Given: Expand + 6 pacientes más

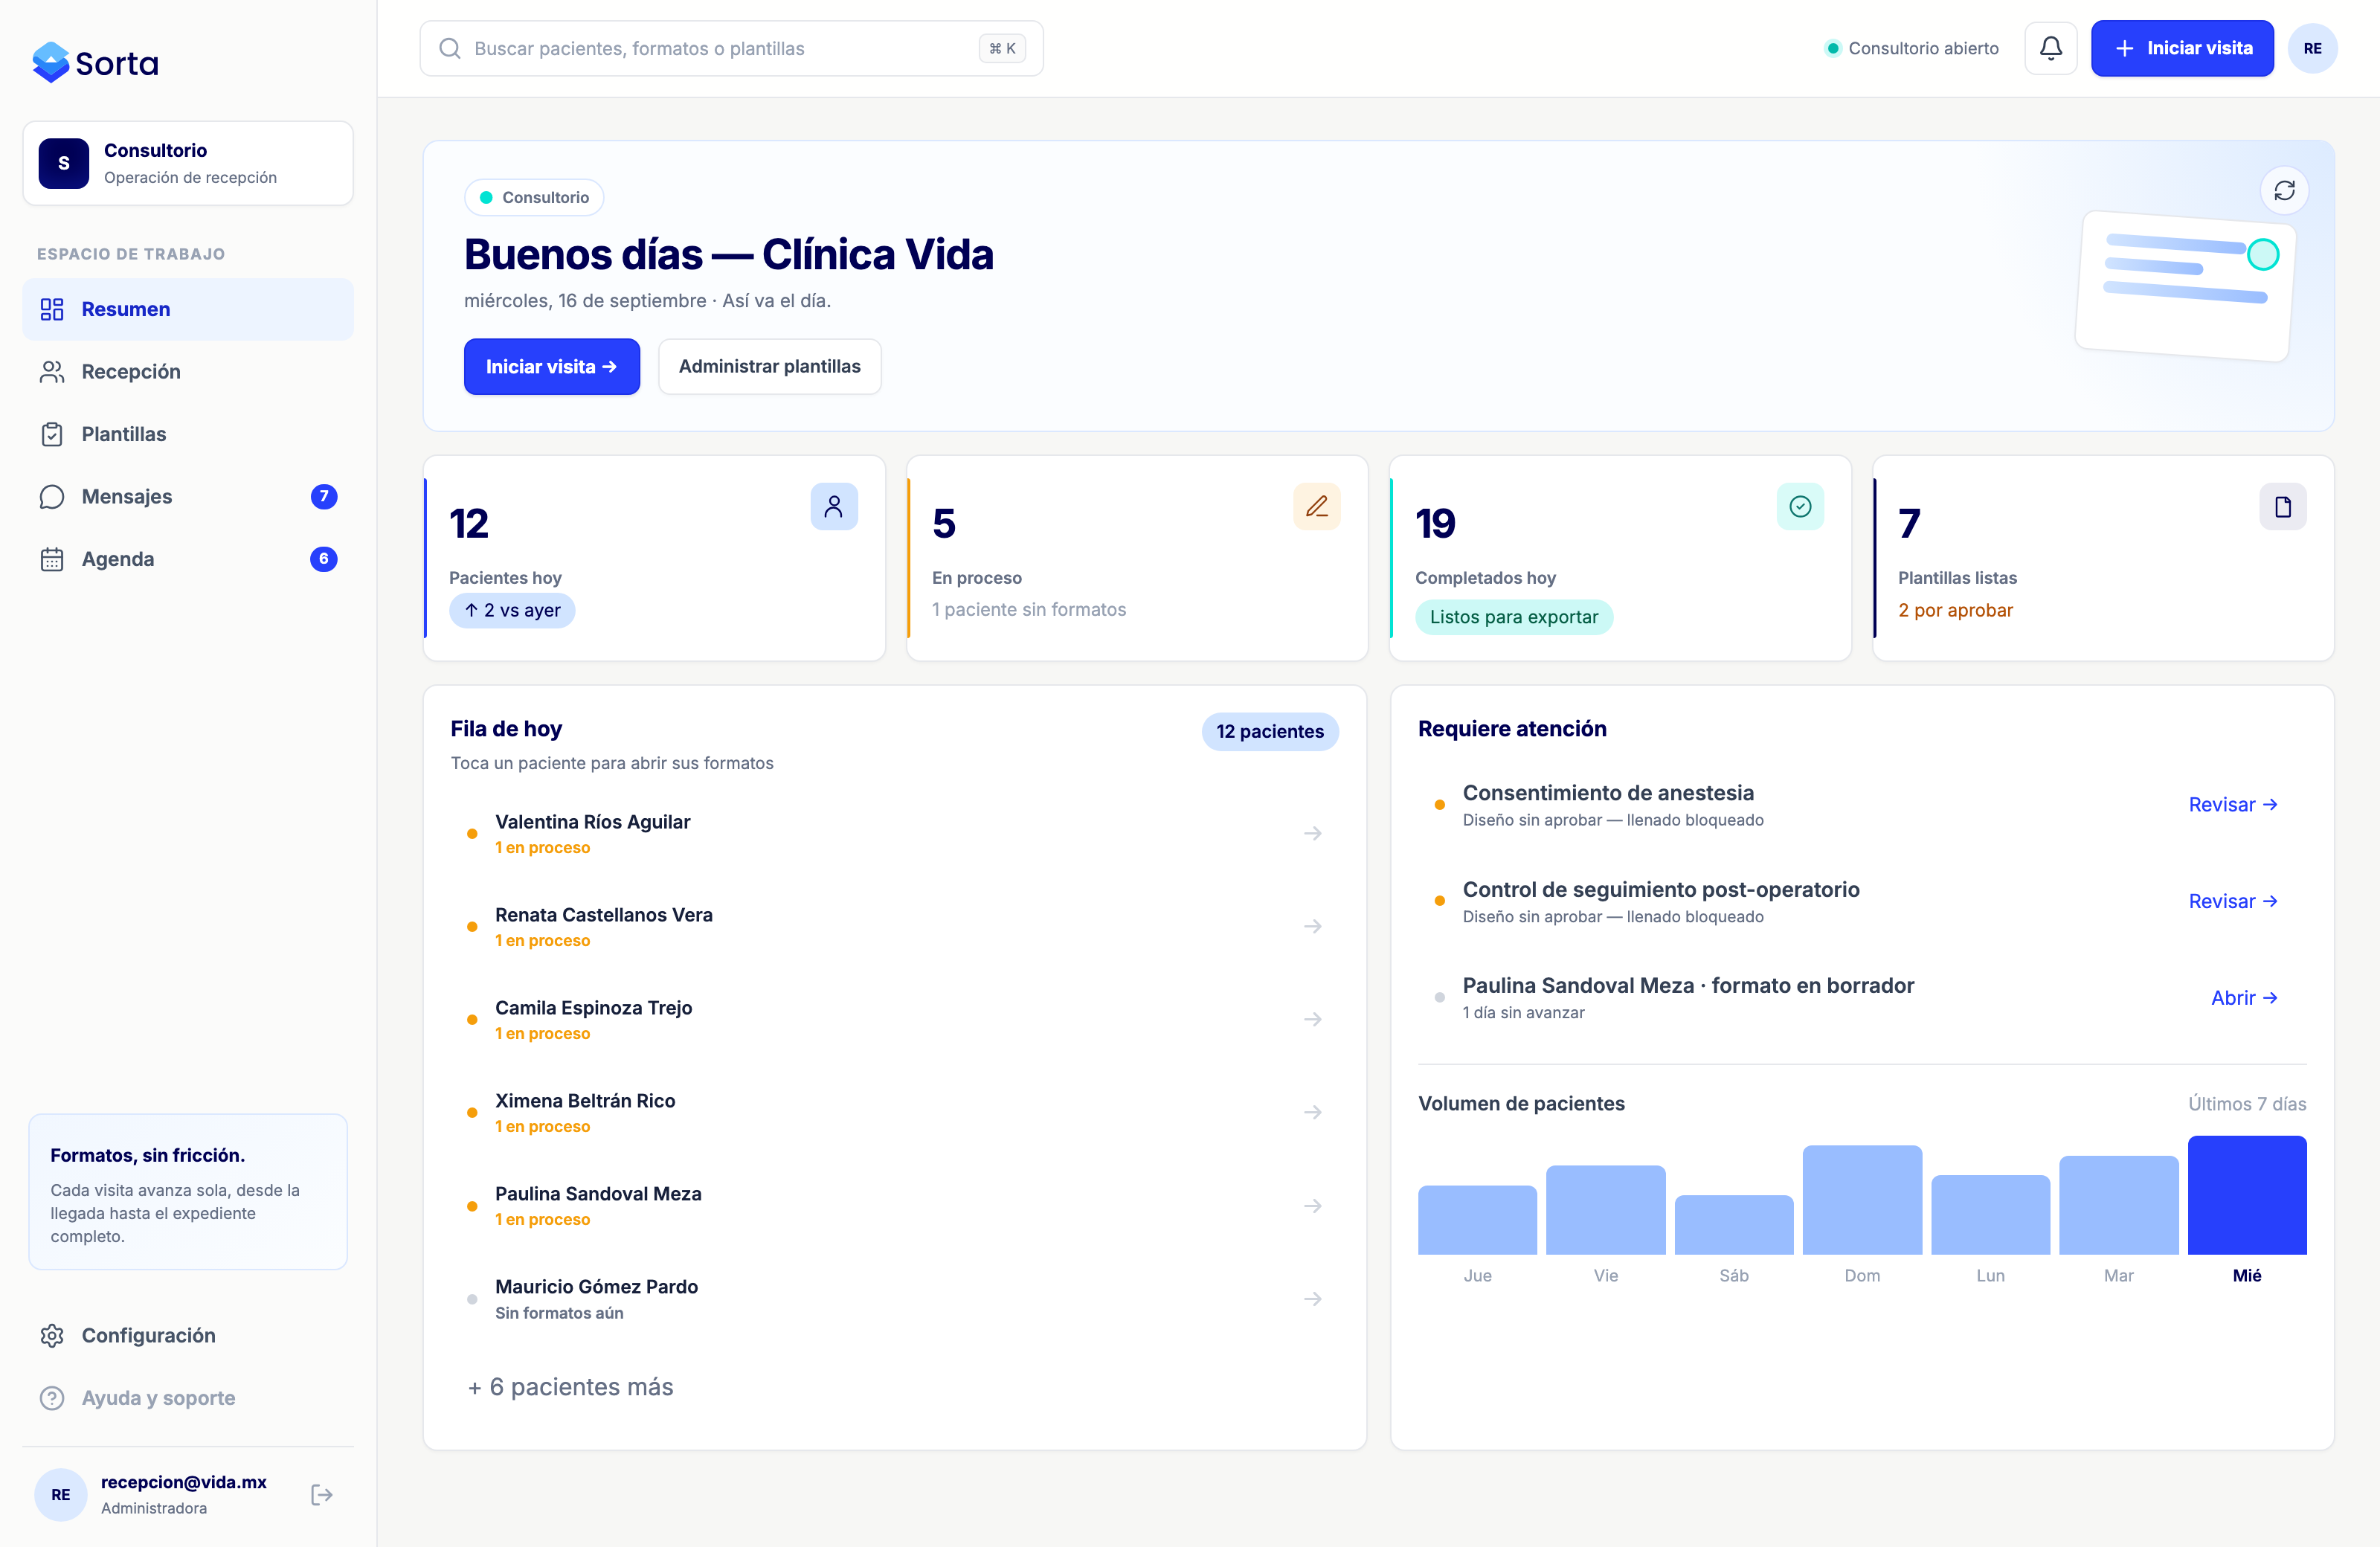Looking at the screenshot, I should click(x=570, y=1387).
